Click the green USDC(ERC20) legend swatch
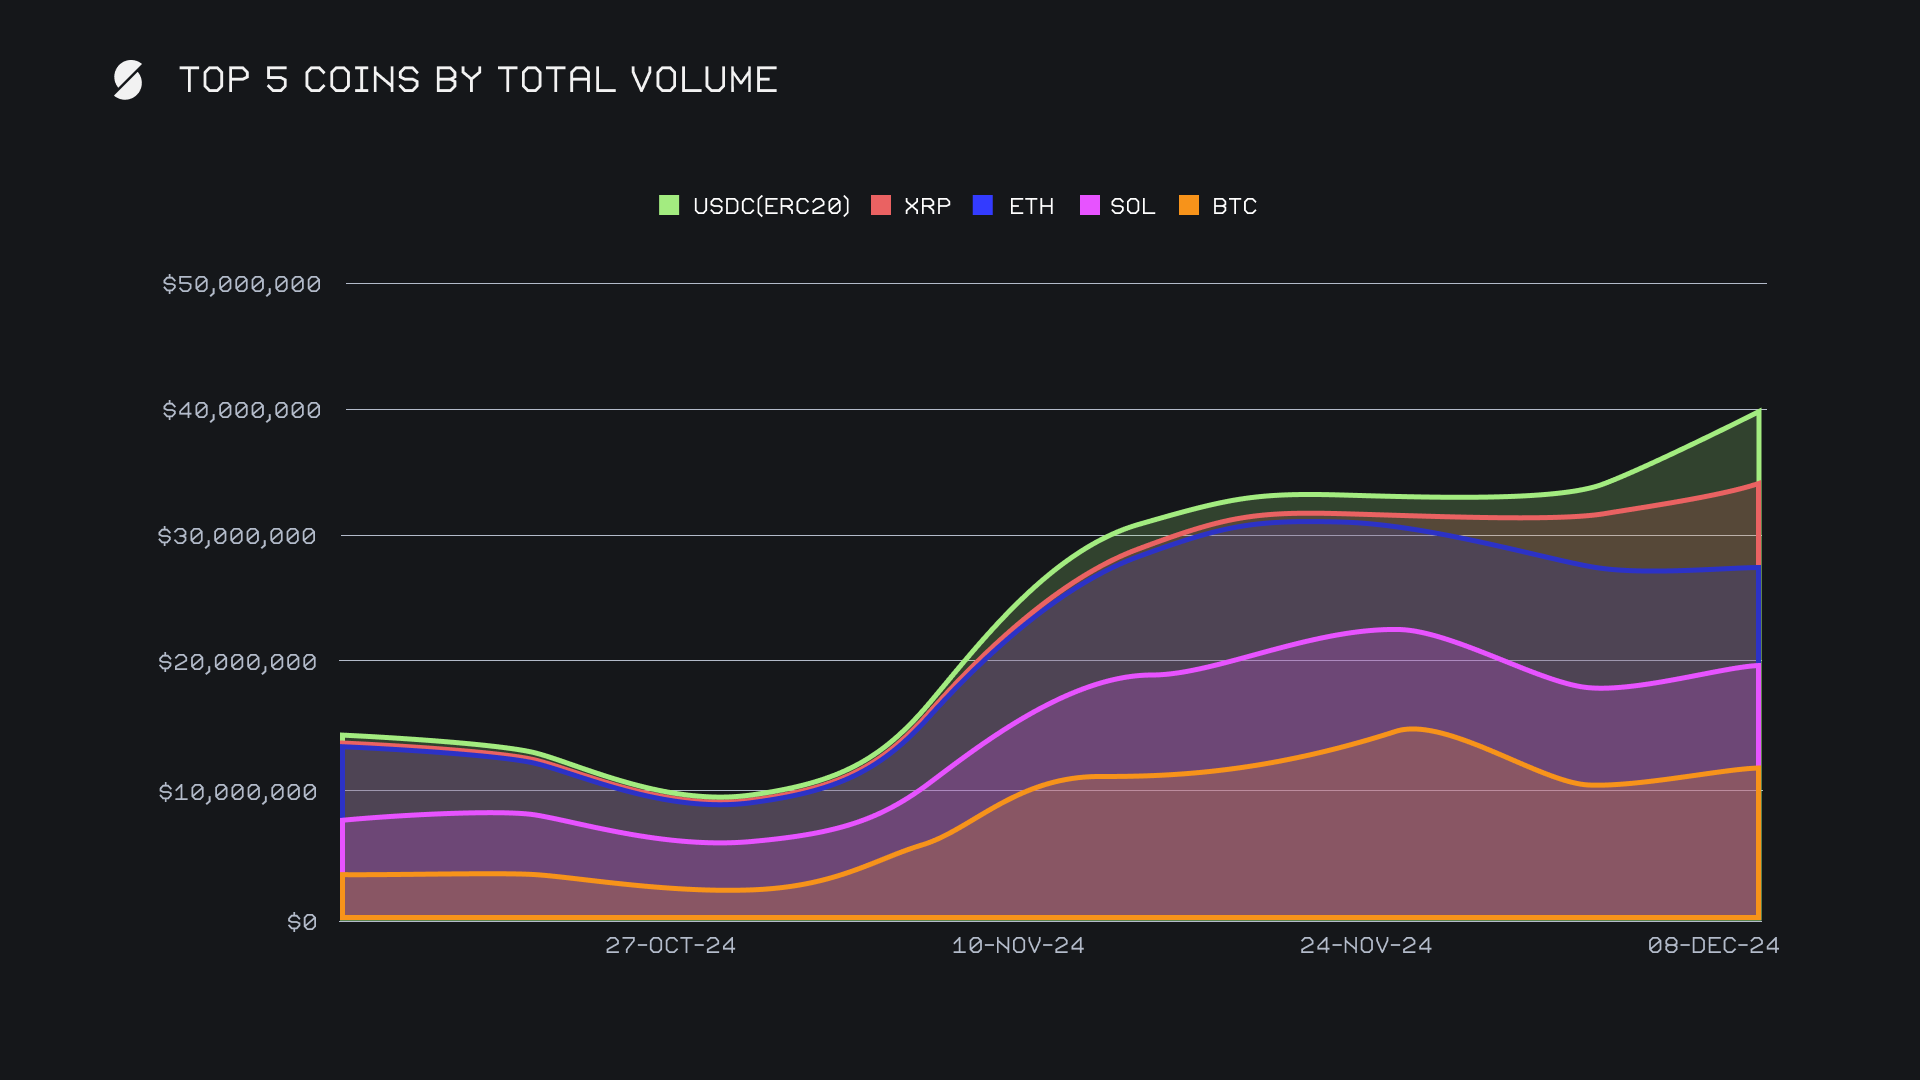 tap(669, 205)
